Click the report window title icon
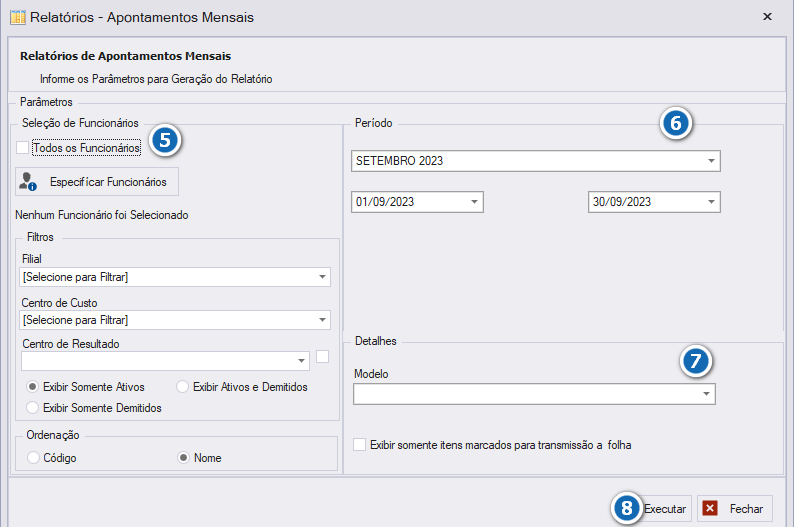The height and width of the screenshot is (527, 794). click(18, 17)
